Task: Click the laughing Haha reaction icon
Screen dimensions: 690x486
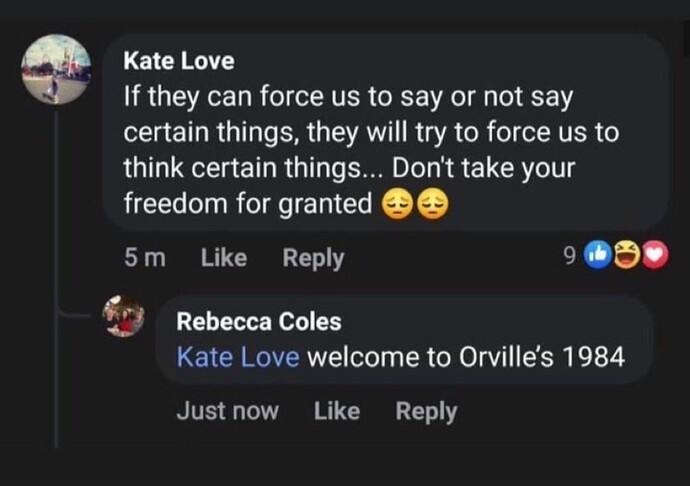Action: [x=627, y=255]
